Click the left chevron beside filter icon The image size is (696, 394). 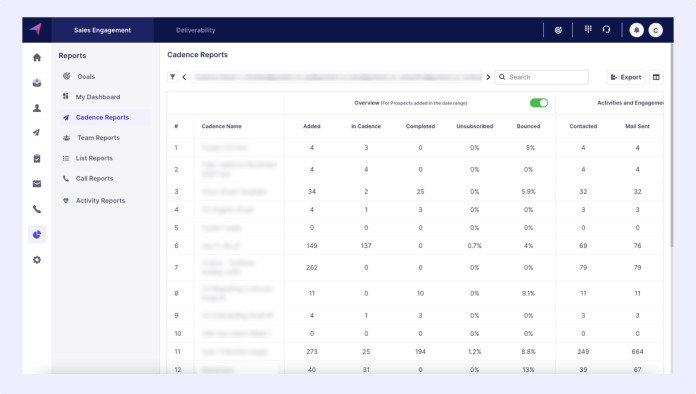coord(184,77)
